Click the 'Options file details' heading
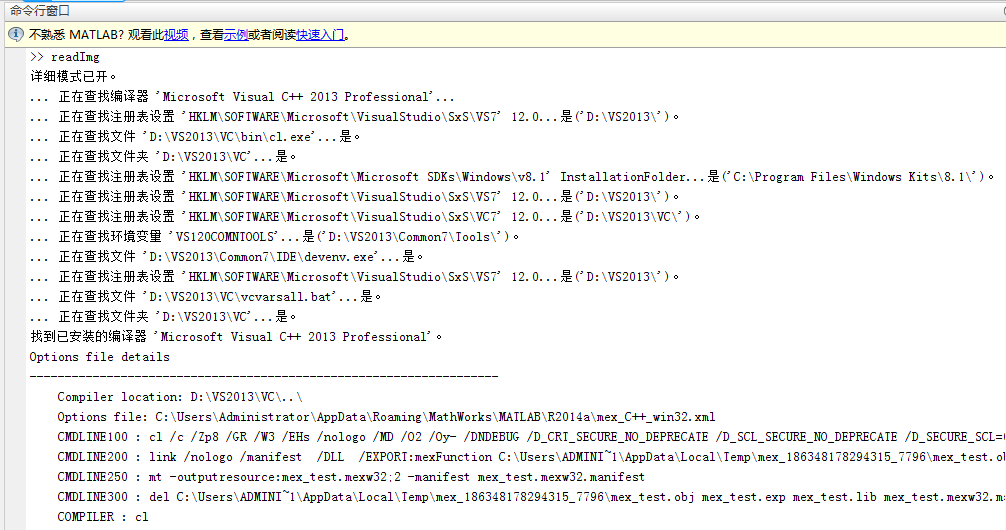 [99, 357]
